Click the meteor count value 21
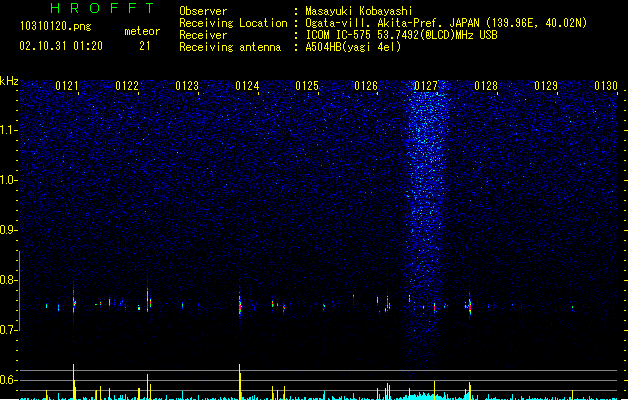Viewport: 629px width, 400px height. pyautogui.click(x=145, y=46)
